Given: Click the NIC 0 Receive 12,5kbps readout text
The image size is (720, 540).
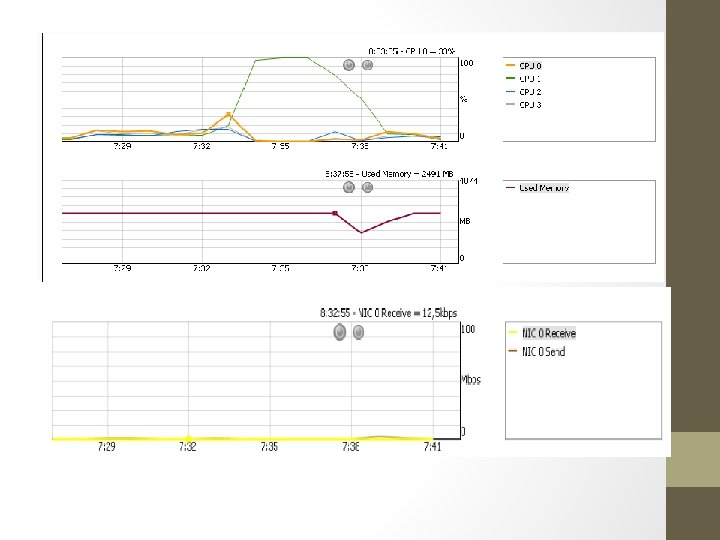Looking at the screenshot, I should pyautogui.click(x=388, y=313).
